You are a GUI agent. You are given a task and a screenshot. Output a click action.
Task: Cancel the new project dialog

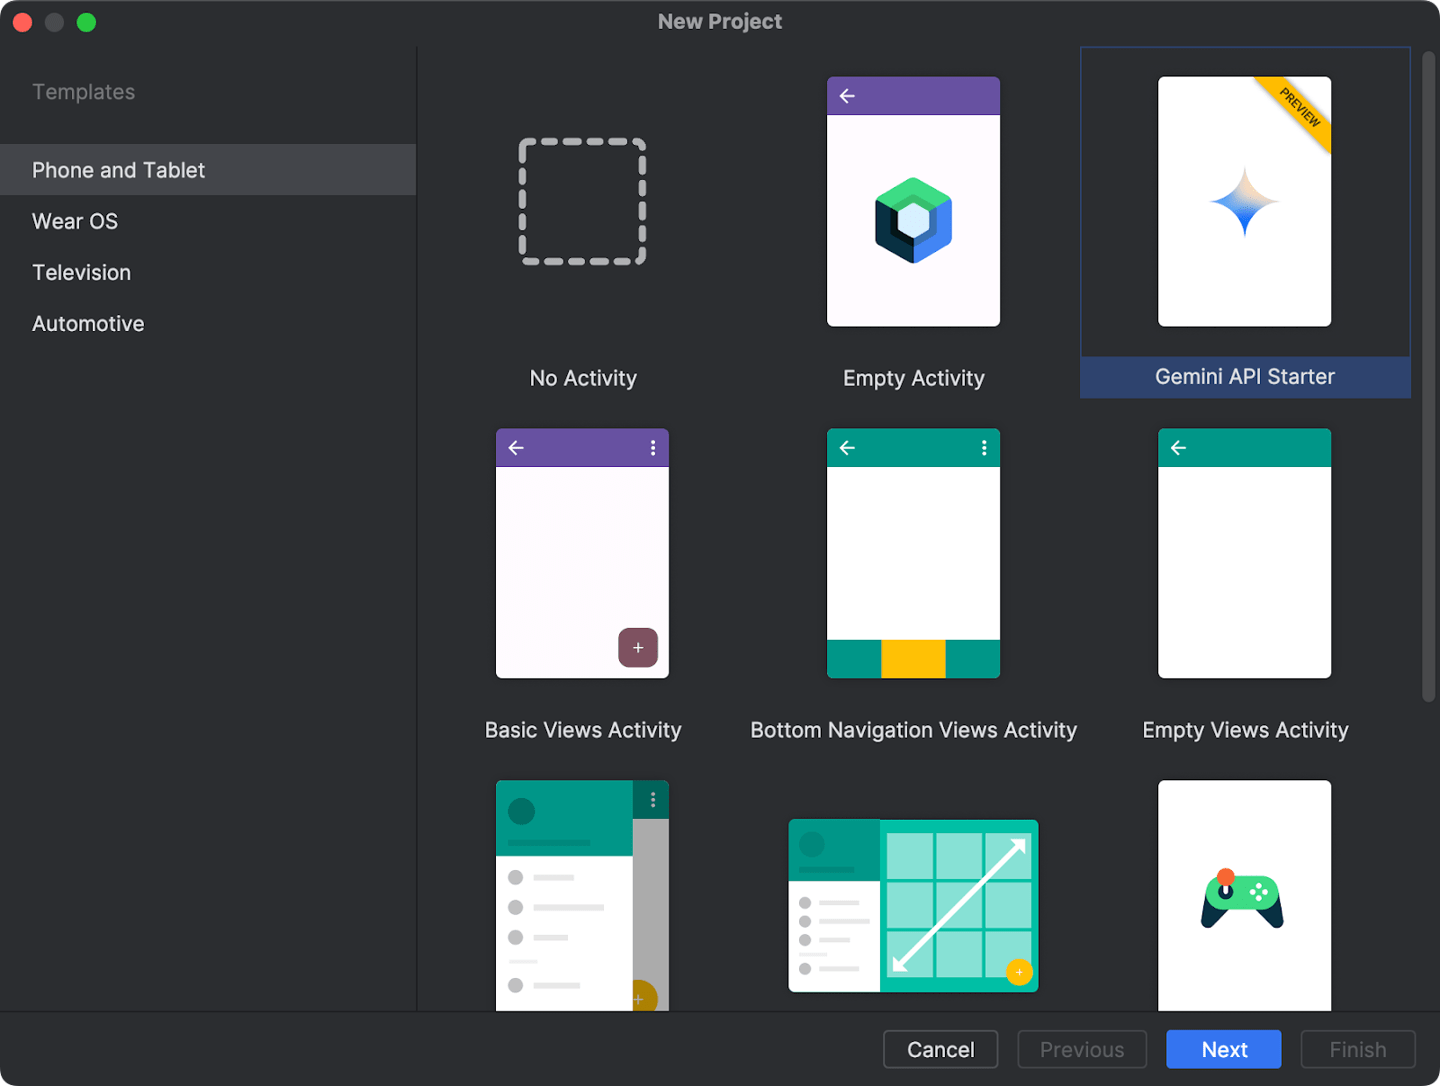tap(940, 1049)
